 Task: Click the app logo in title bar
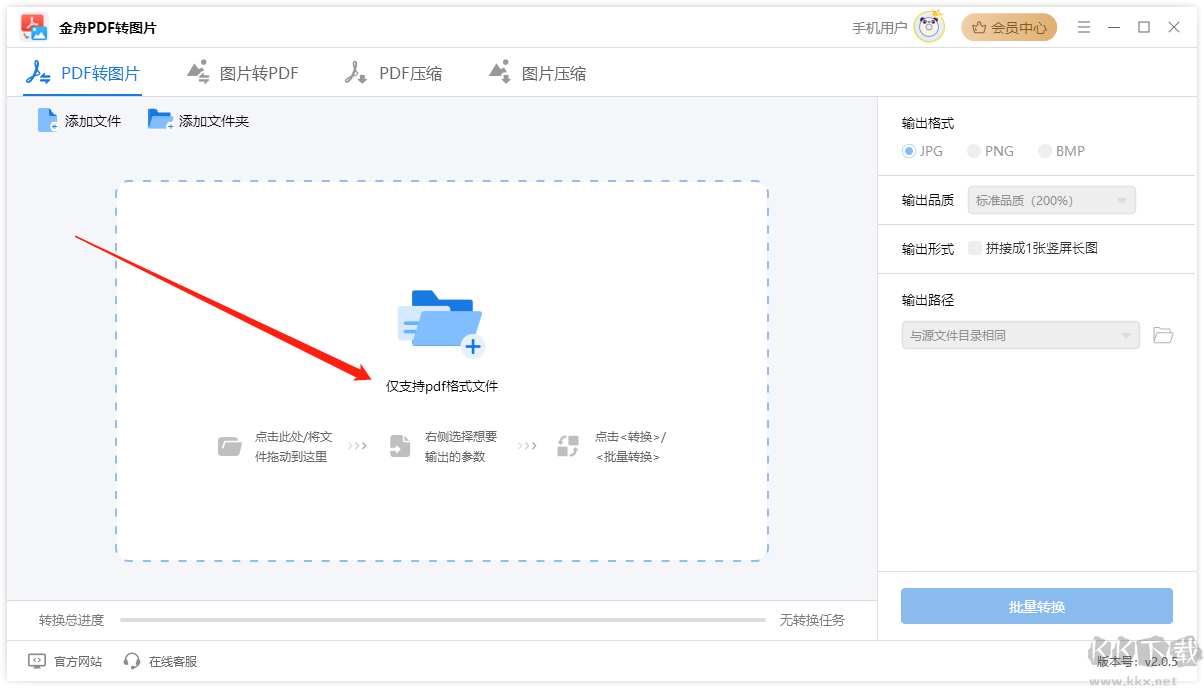(34, 26)
